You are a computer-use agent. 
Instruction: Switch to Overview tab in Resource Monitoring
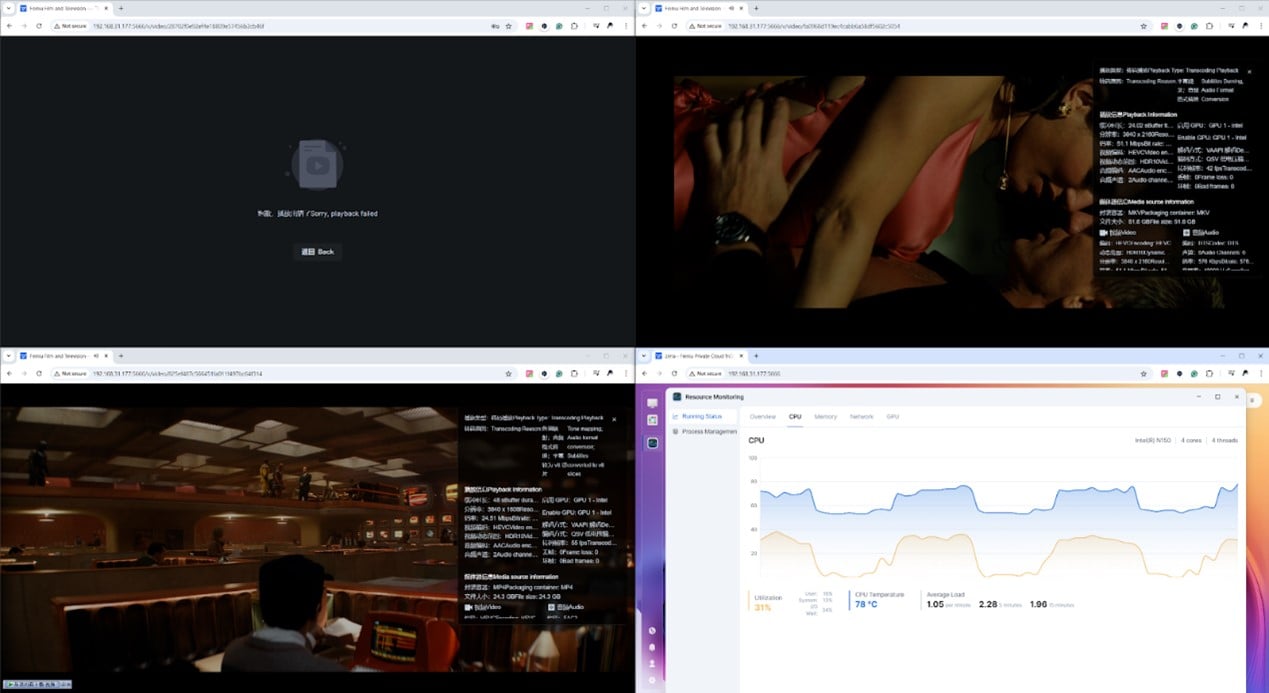click(762, 416)
